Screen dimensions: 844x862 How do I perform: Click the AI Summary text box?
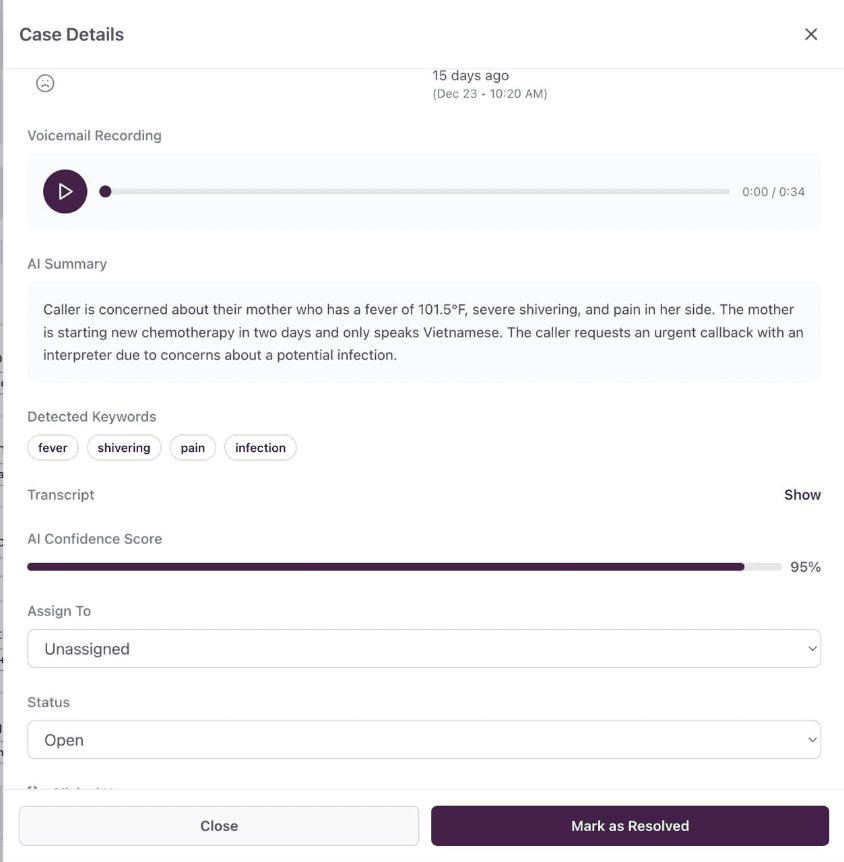pyautogui.click(x=424, y=332)
